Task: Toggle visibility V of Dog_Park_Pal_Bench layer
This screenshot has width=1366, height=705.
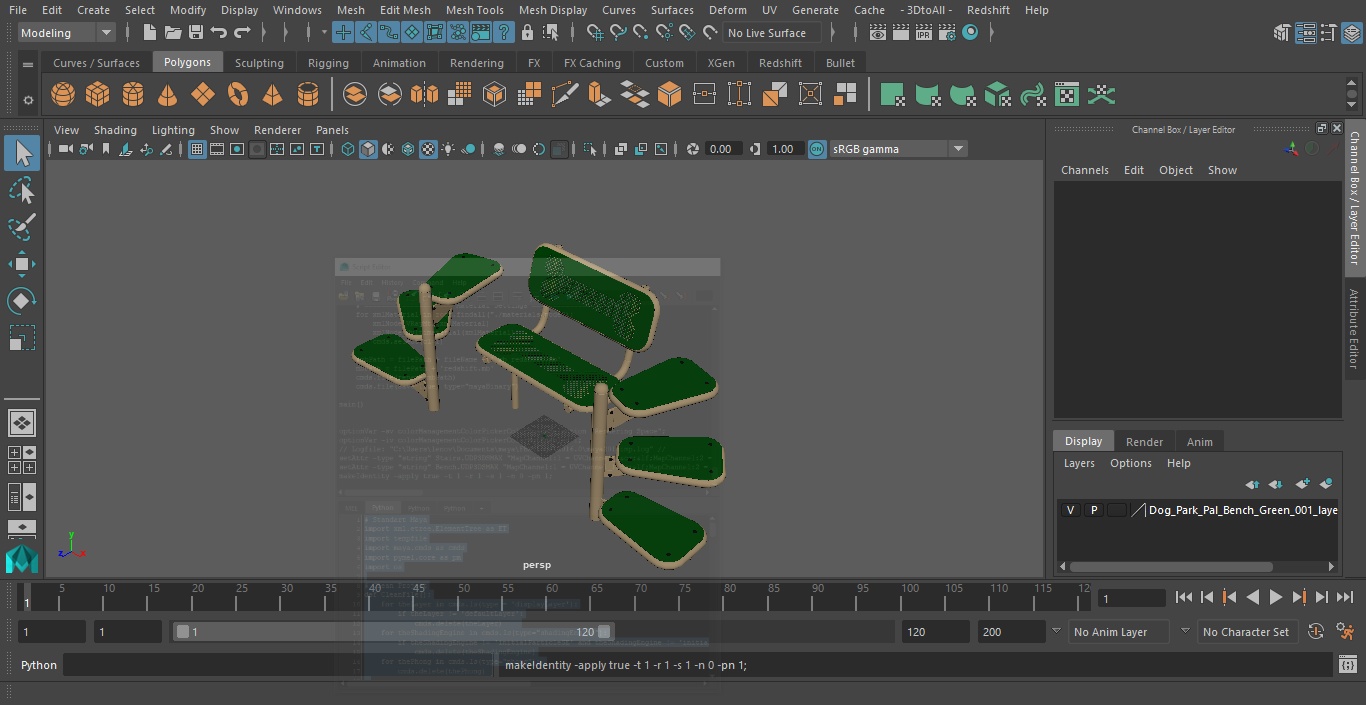Action: point(1070,510)
